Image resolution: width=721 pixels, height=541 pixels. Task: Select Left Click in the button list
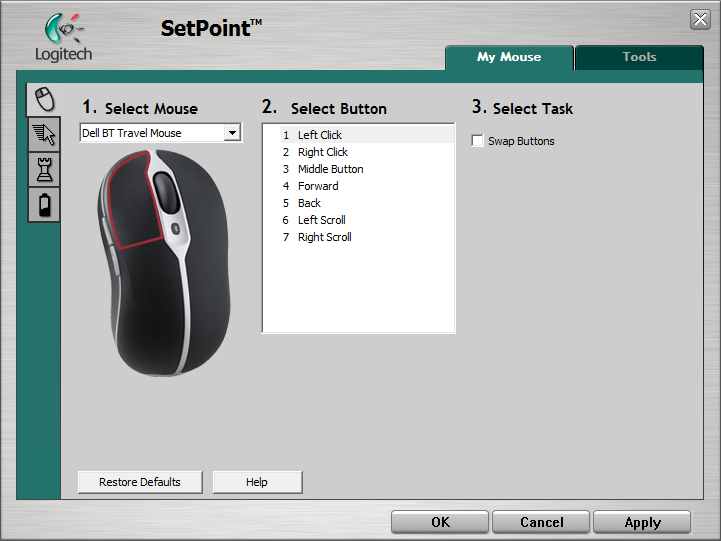point(367,135)
